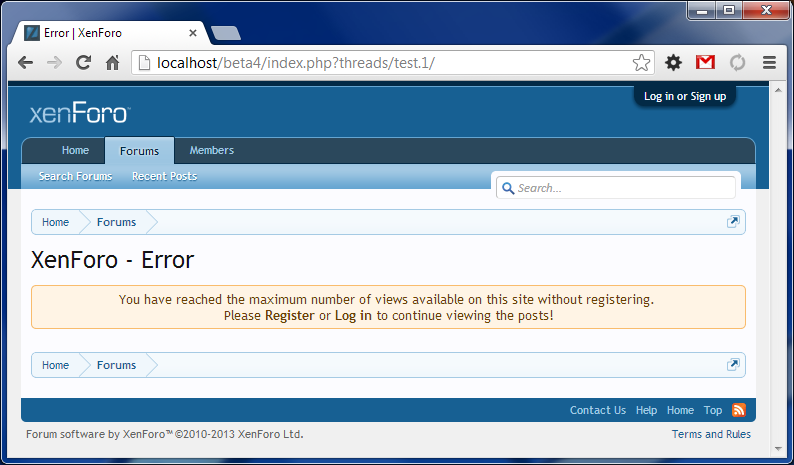Viewport: 794px width, 465px height.
Task: Click the RSS feed icon in footer
Action: pos(739,410)
